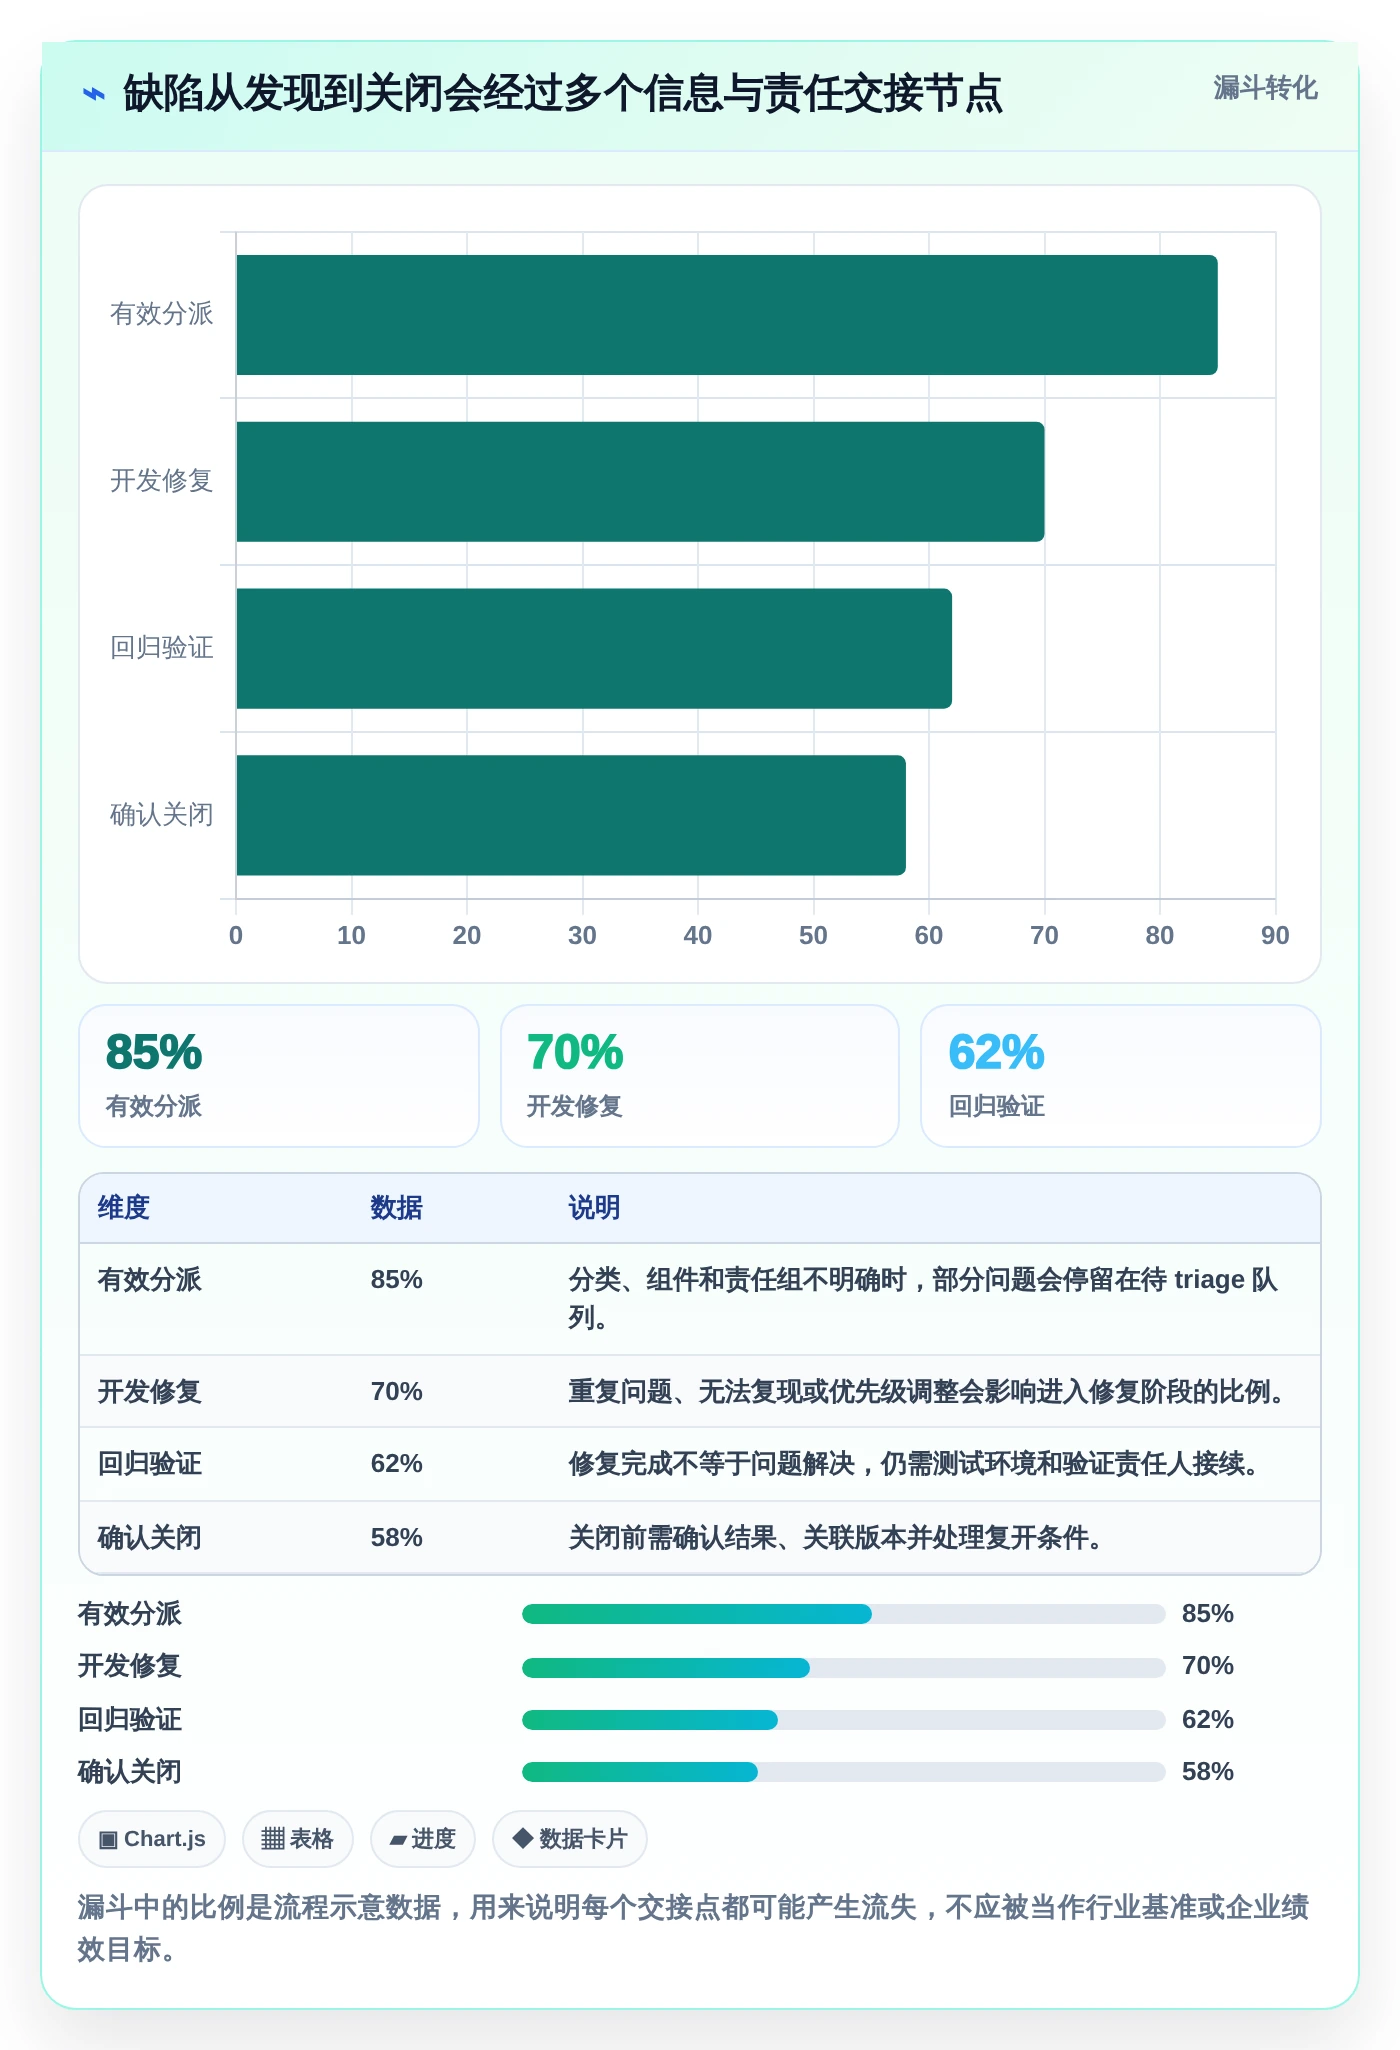Click the 回归验证 cell in the table

pos(149,1463)
